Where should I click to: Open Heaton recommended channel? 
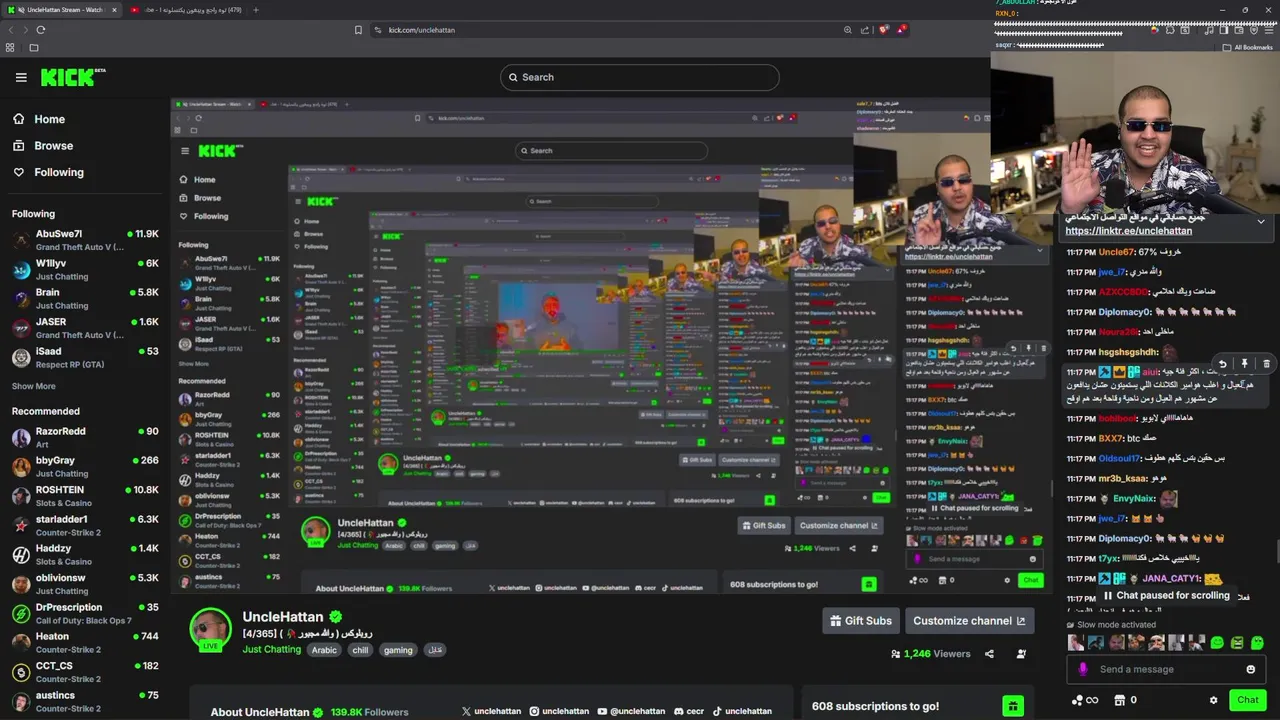[85, 642]
